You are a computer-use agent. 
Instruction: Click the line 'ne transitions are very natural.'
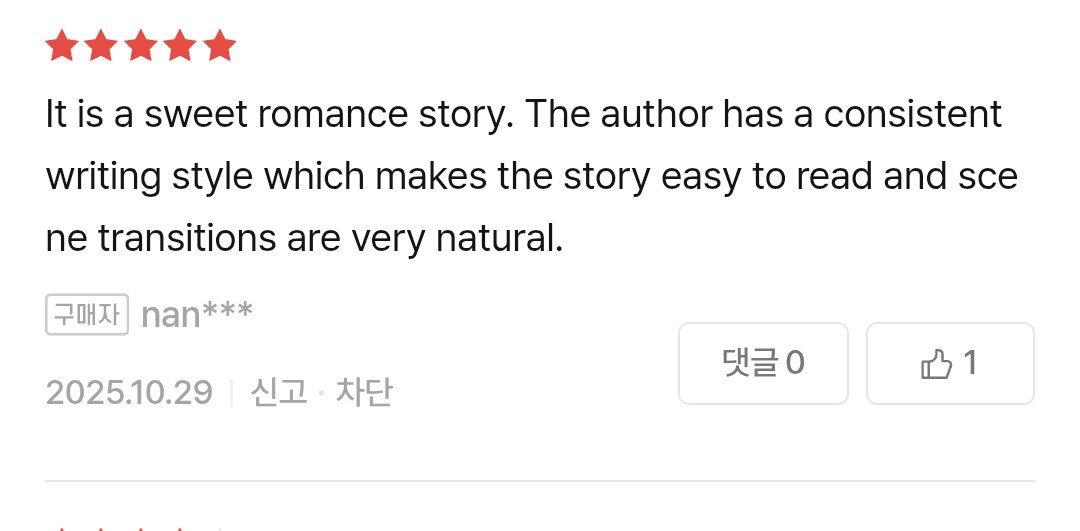(304, 238)
